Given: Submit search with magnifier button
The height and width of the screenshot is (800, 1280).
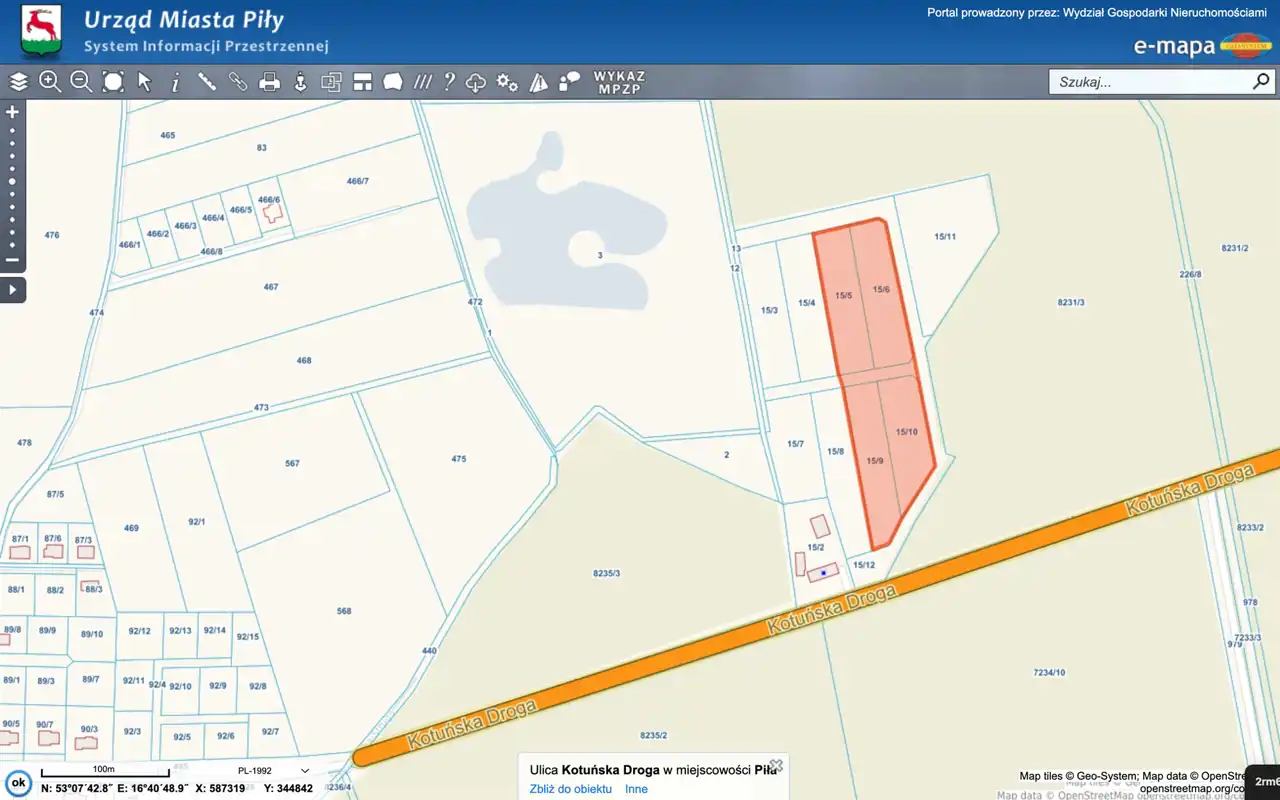Looking at the screenshot, I should [x=1260, y=81].
